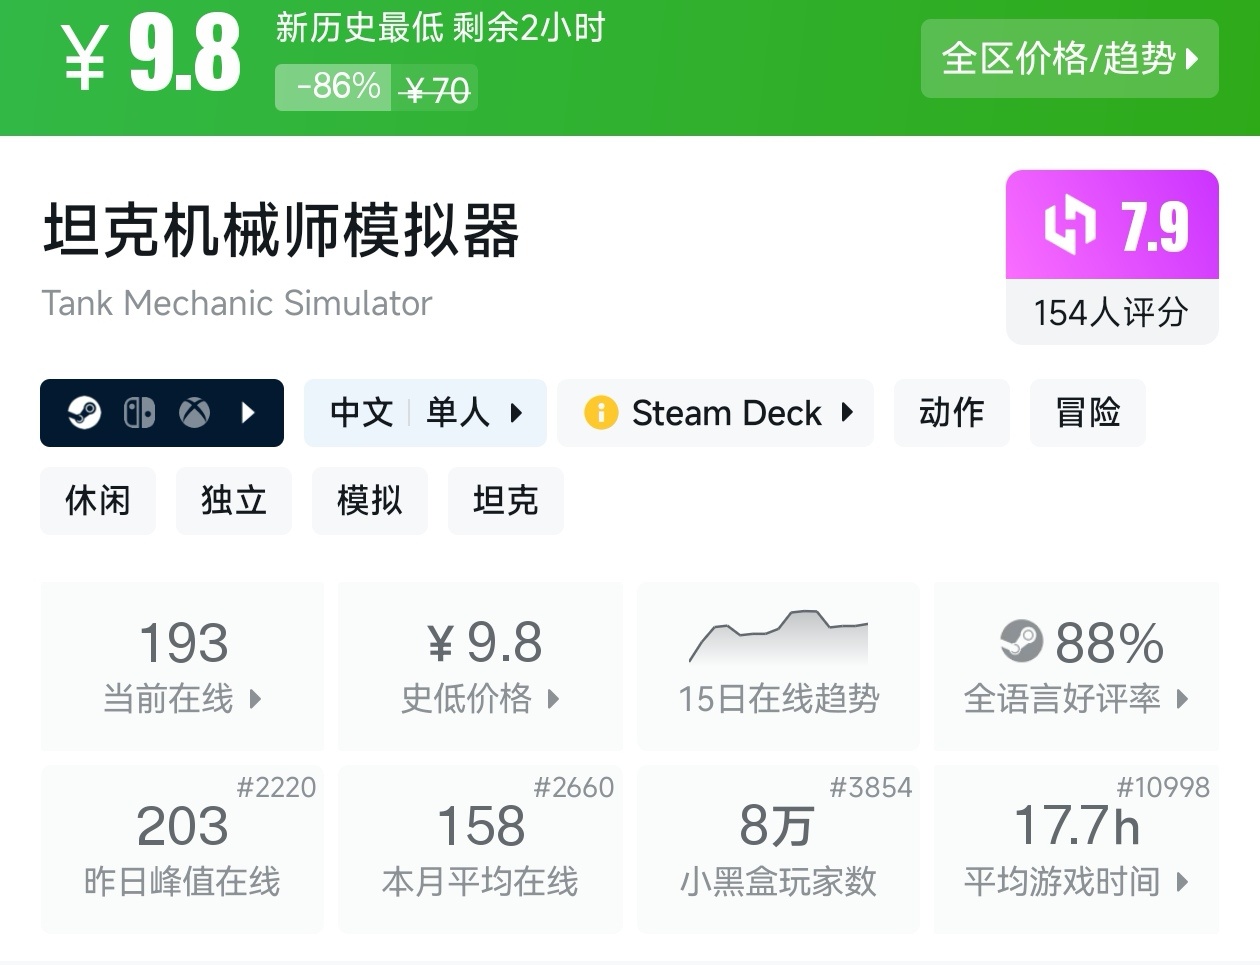
Task: Select the 动作 genre tag
Action: point(951,413)
